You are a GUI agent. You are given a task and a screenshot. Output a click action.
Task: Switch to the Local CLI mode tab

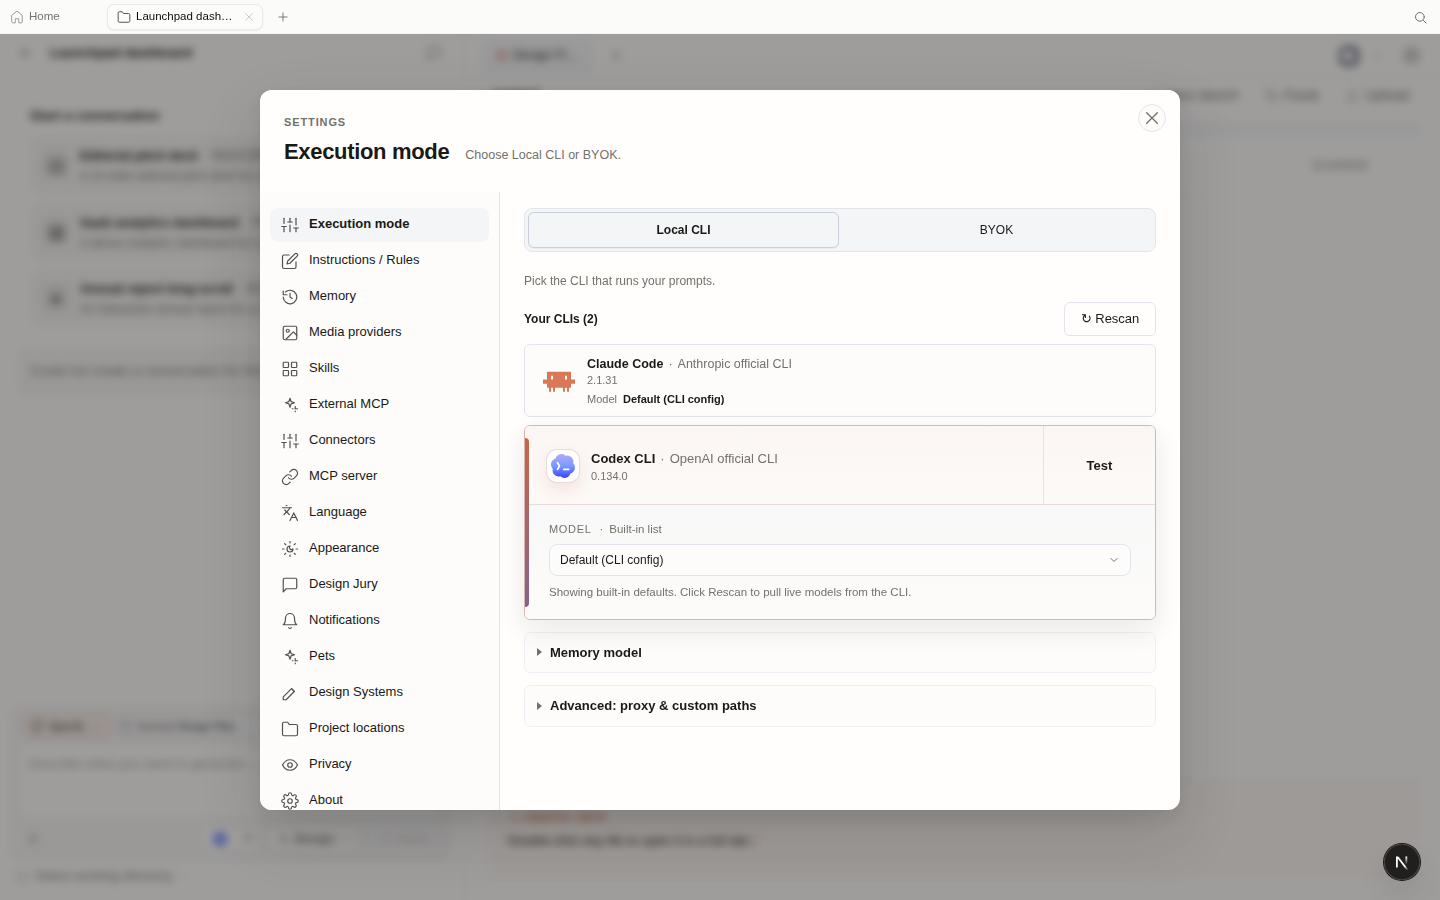[683, 230]
